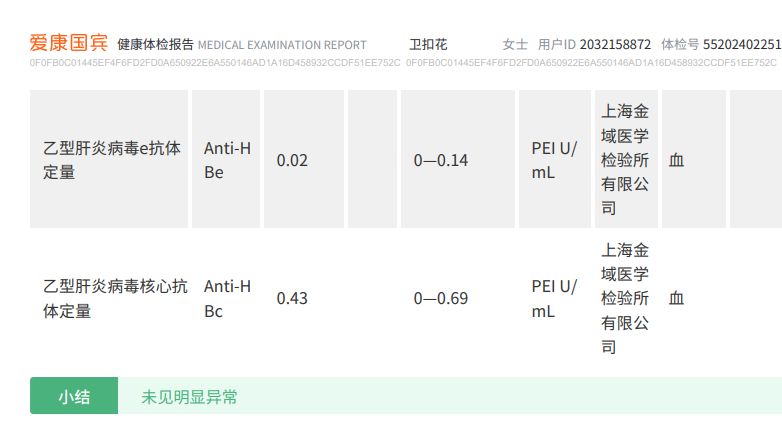The image size is (782, 424).
Task: Select the patient name 卫扣花
Action: [428, 45]
